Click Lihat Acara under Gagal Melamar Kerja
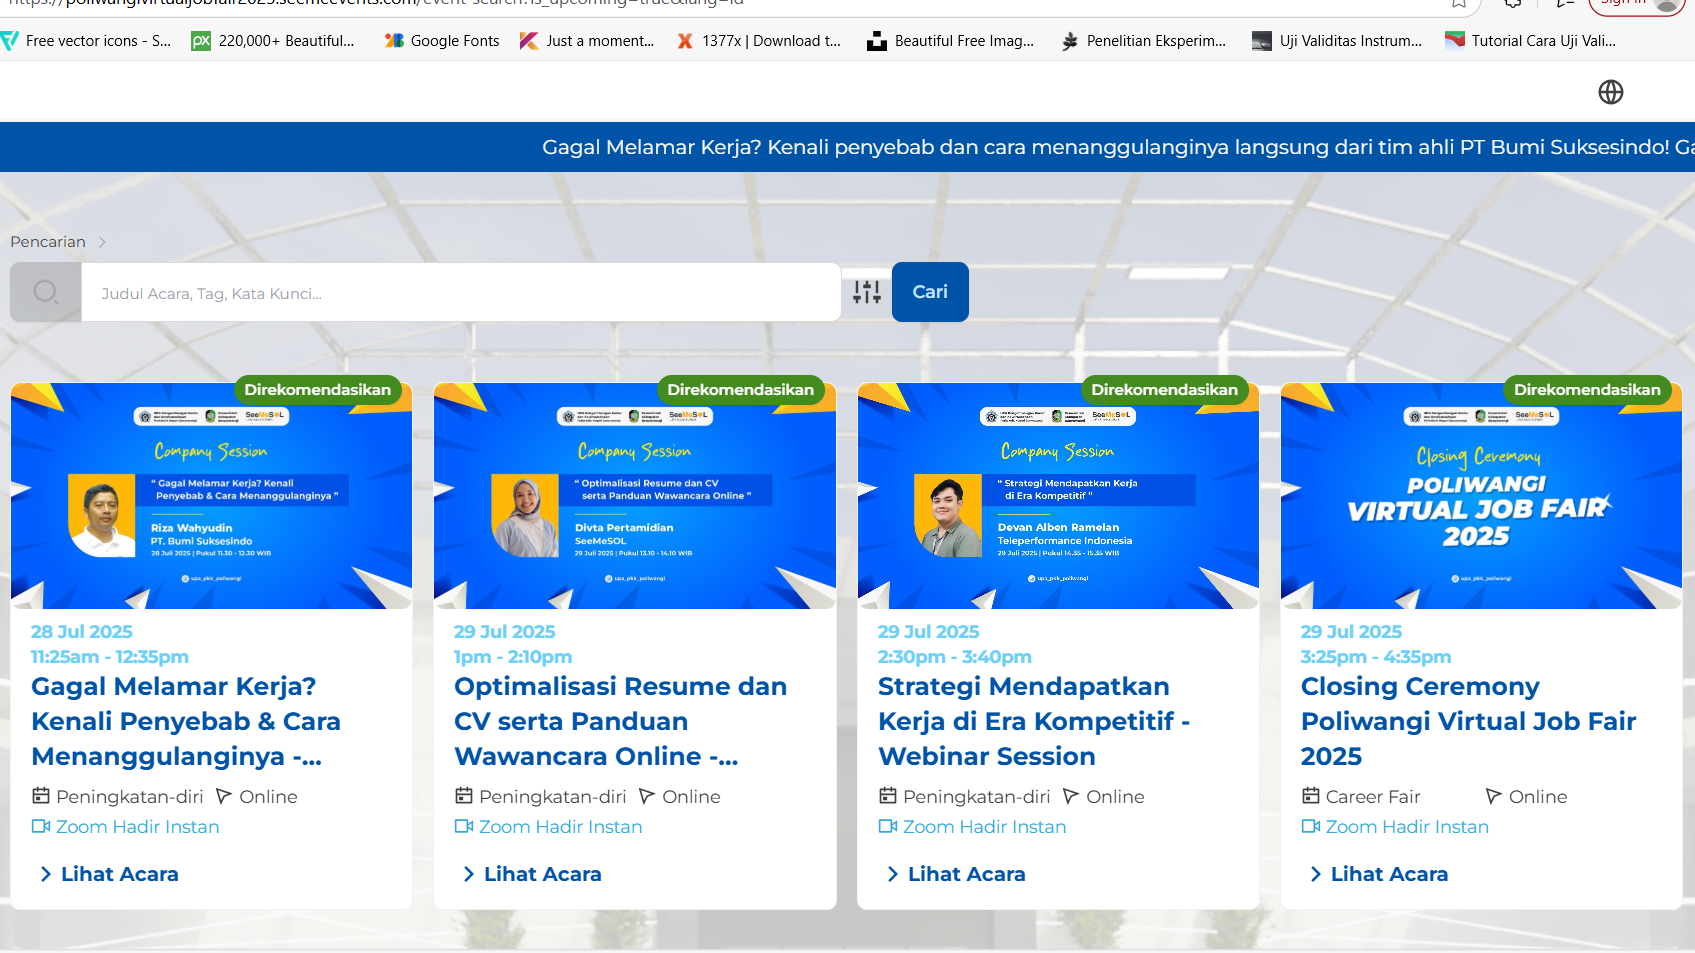Viewport: 1695px width, 953px height. click(x=109, y=874)
